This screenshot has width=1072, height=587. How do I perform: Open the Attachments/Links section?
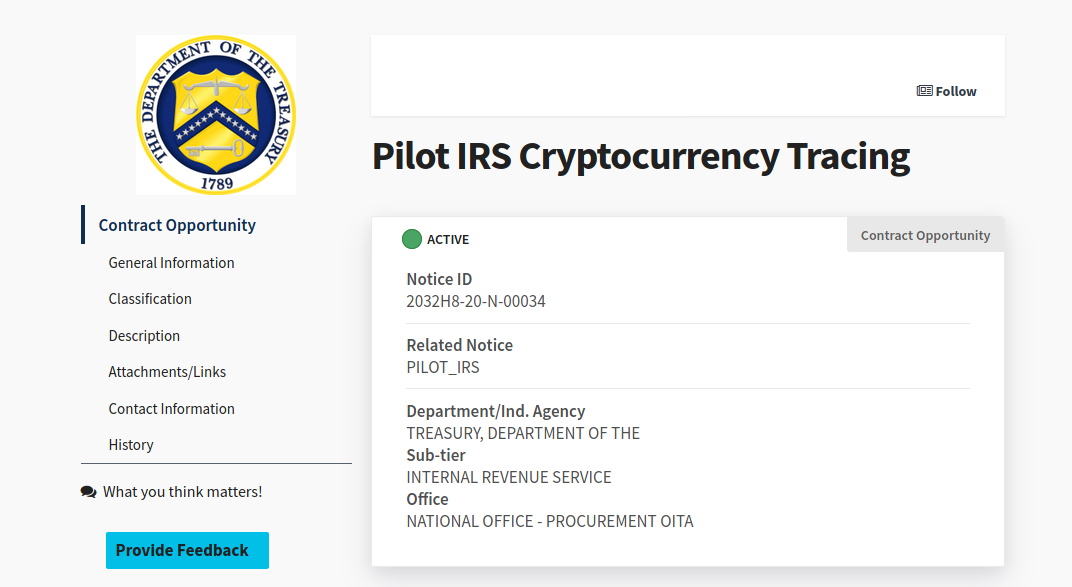pyautogui.click(x=168, y=372)
